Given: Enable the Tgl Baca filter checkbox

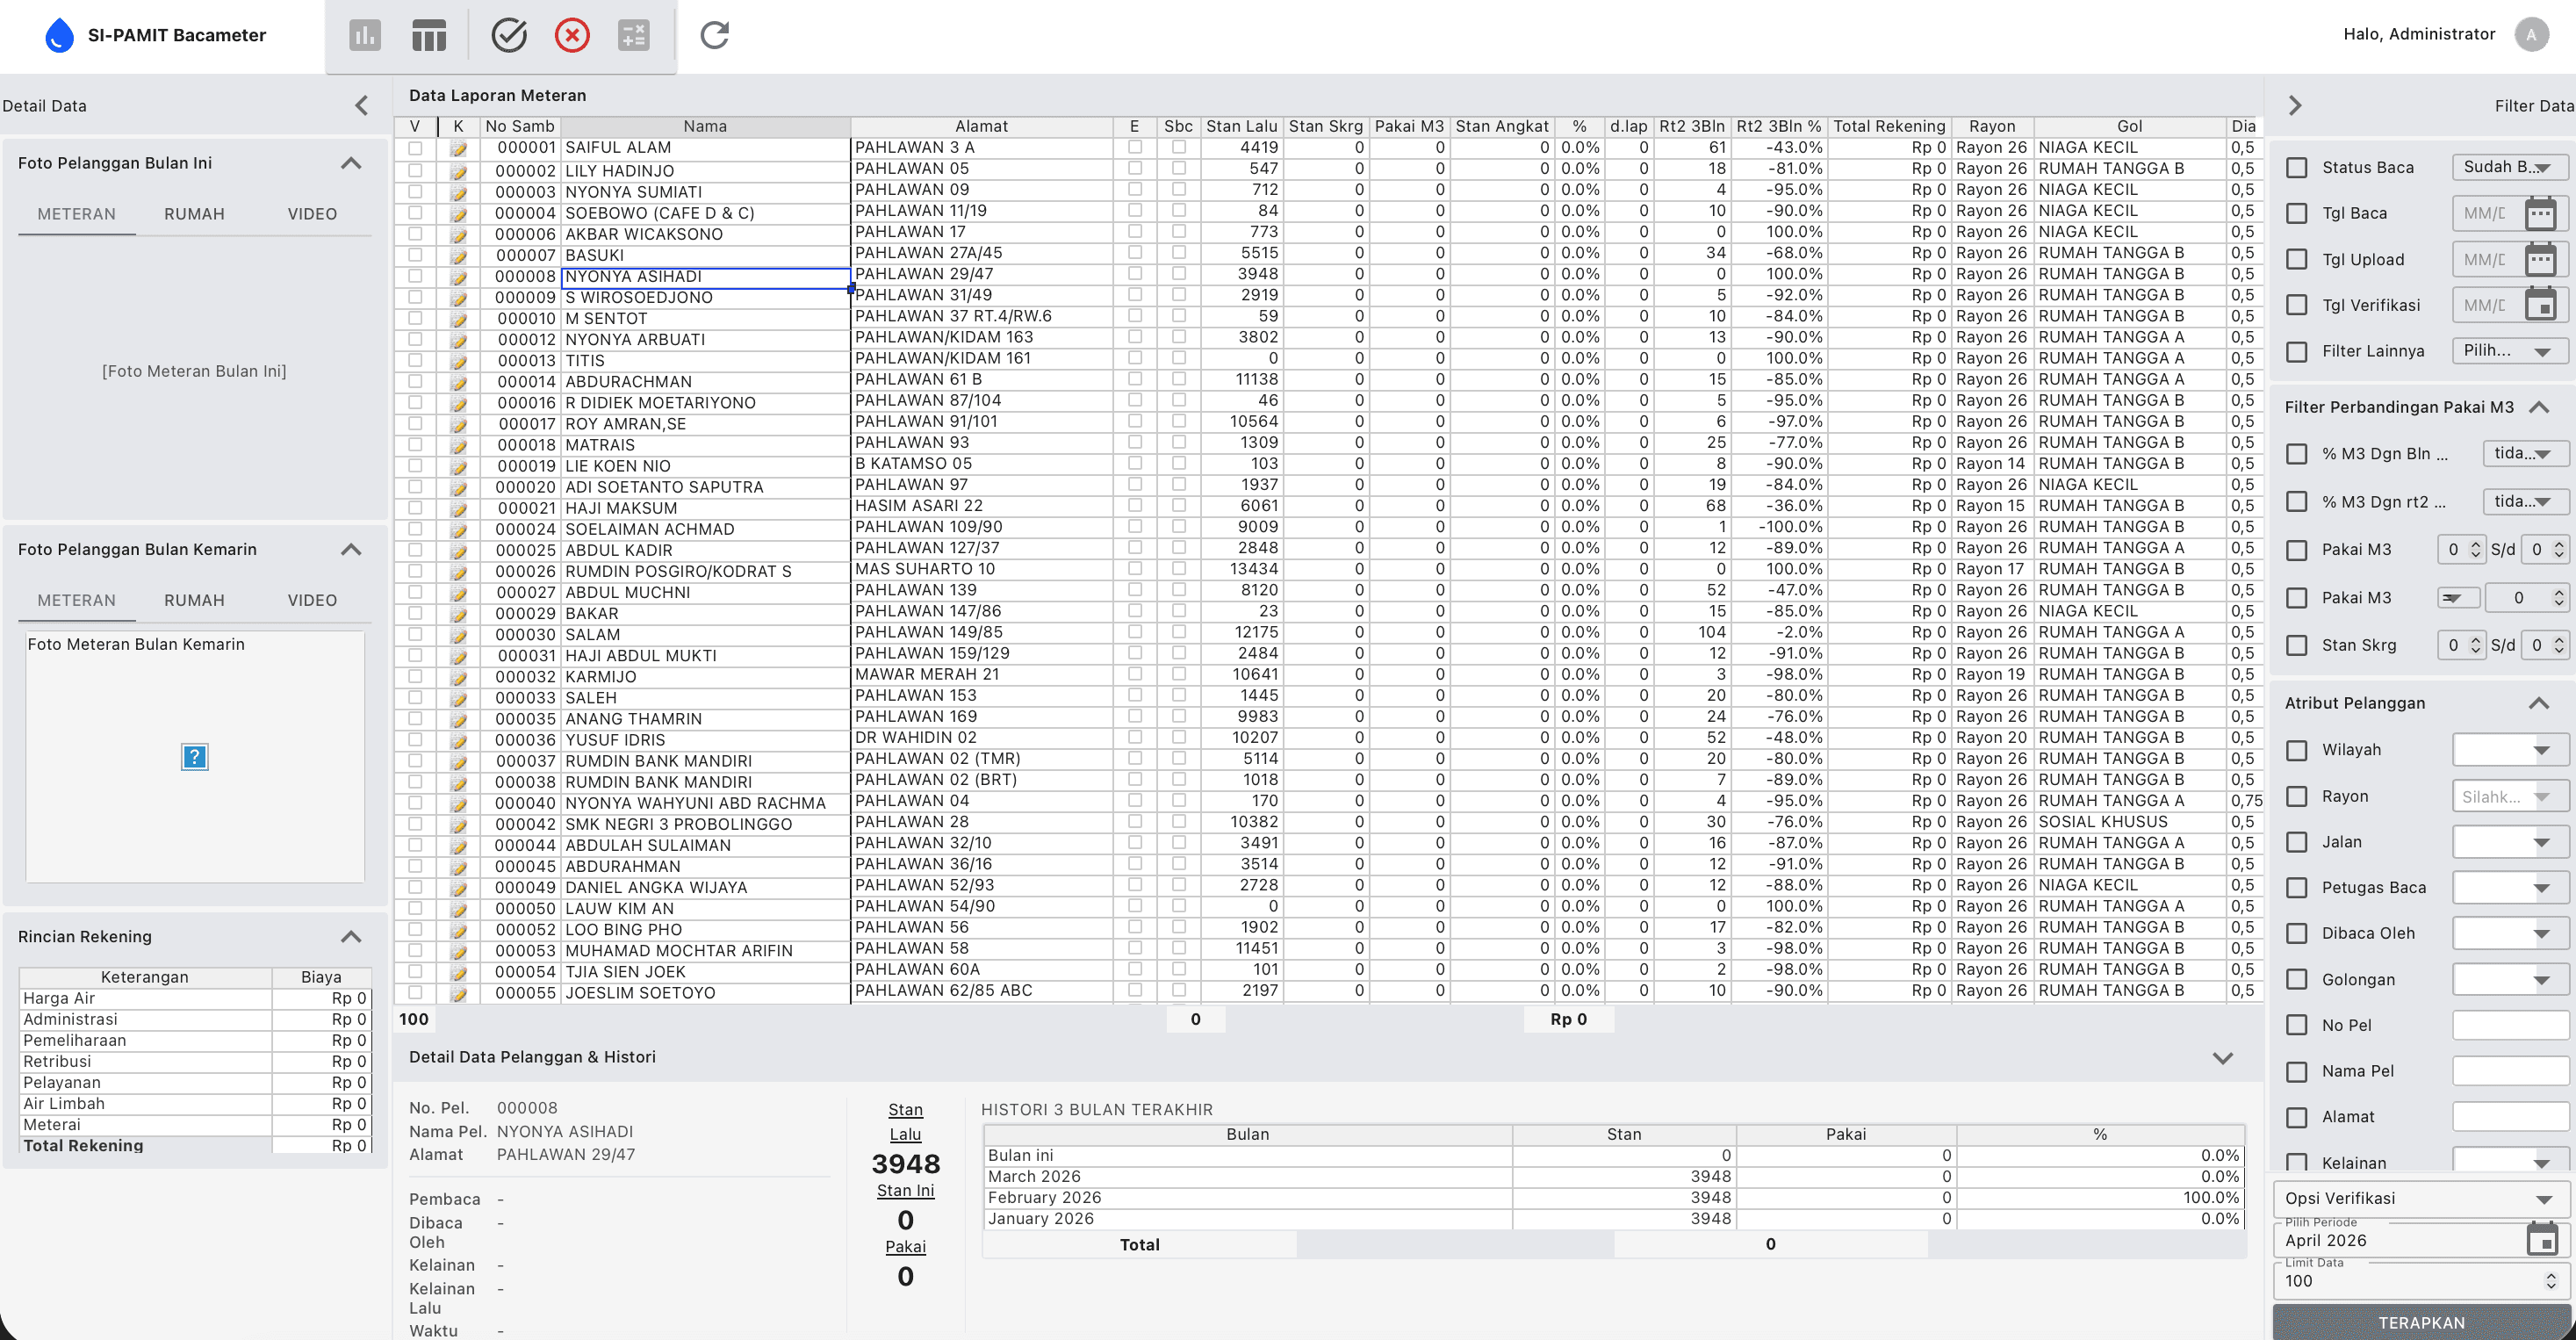Looking at the screenshot, I should (x=2297, y=213).
